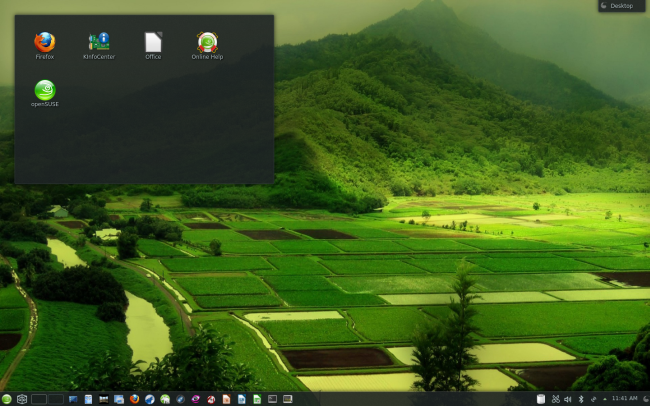Click the Bluetooth tray icon

coord(581,399)
